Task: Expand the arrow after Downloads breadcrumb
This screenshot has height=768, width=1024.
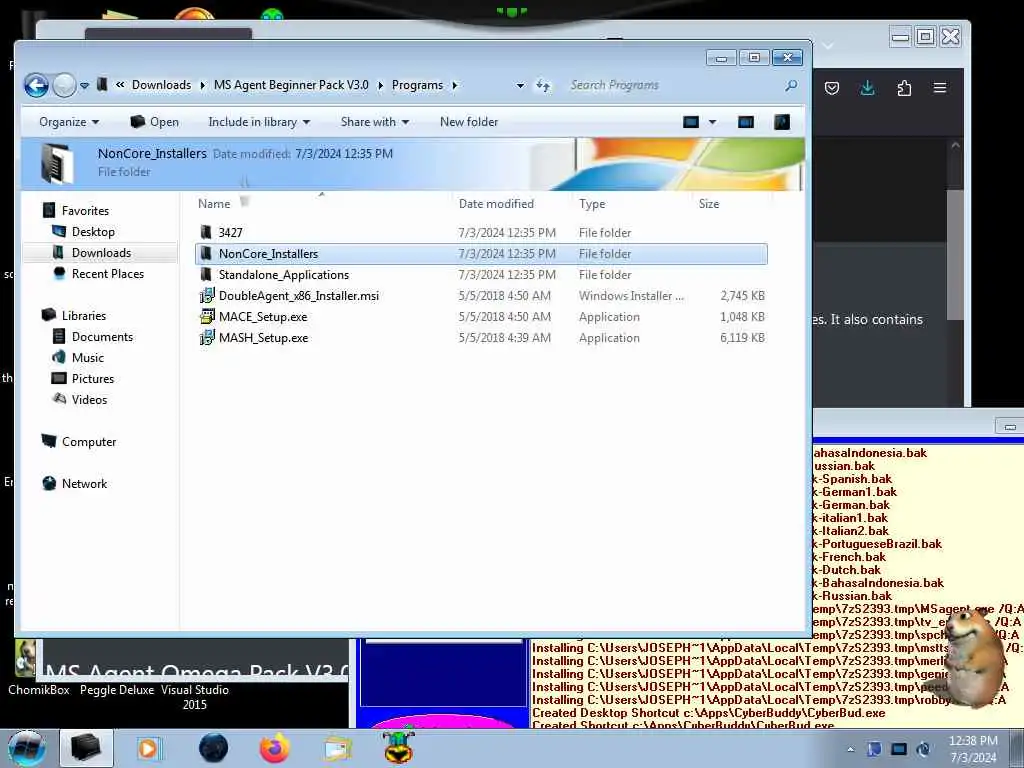Action: tap(202, 85)
